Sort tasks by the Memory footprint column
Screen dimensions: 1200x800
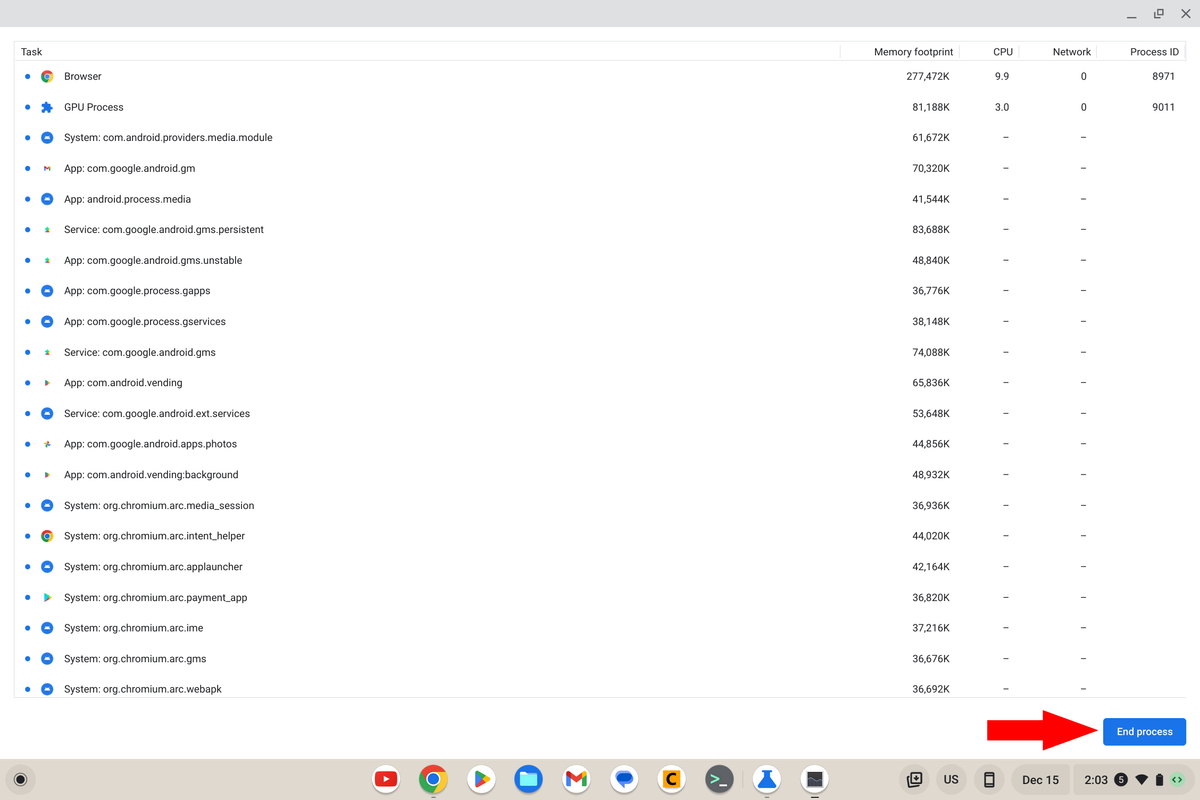point(913,51)
